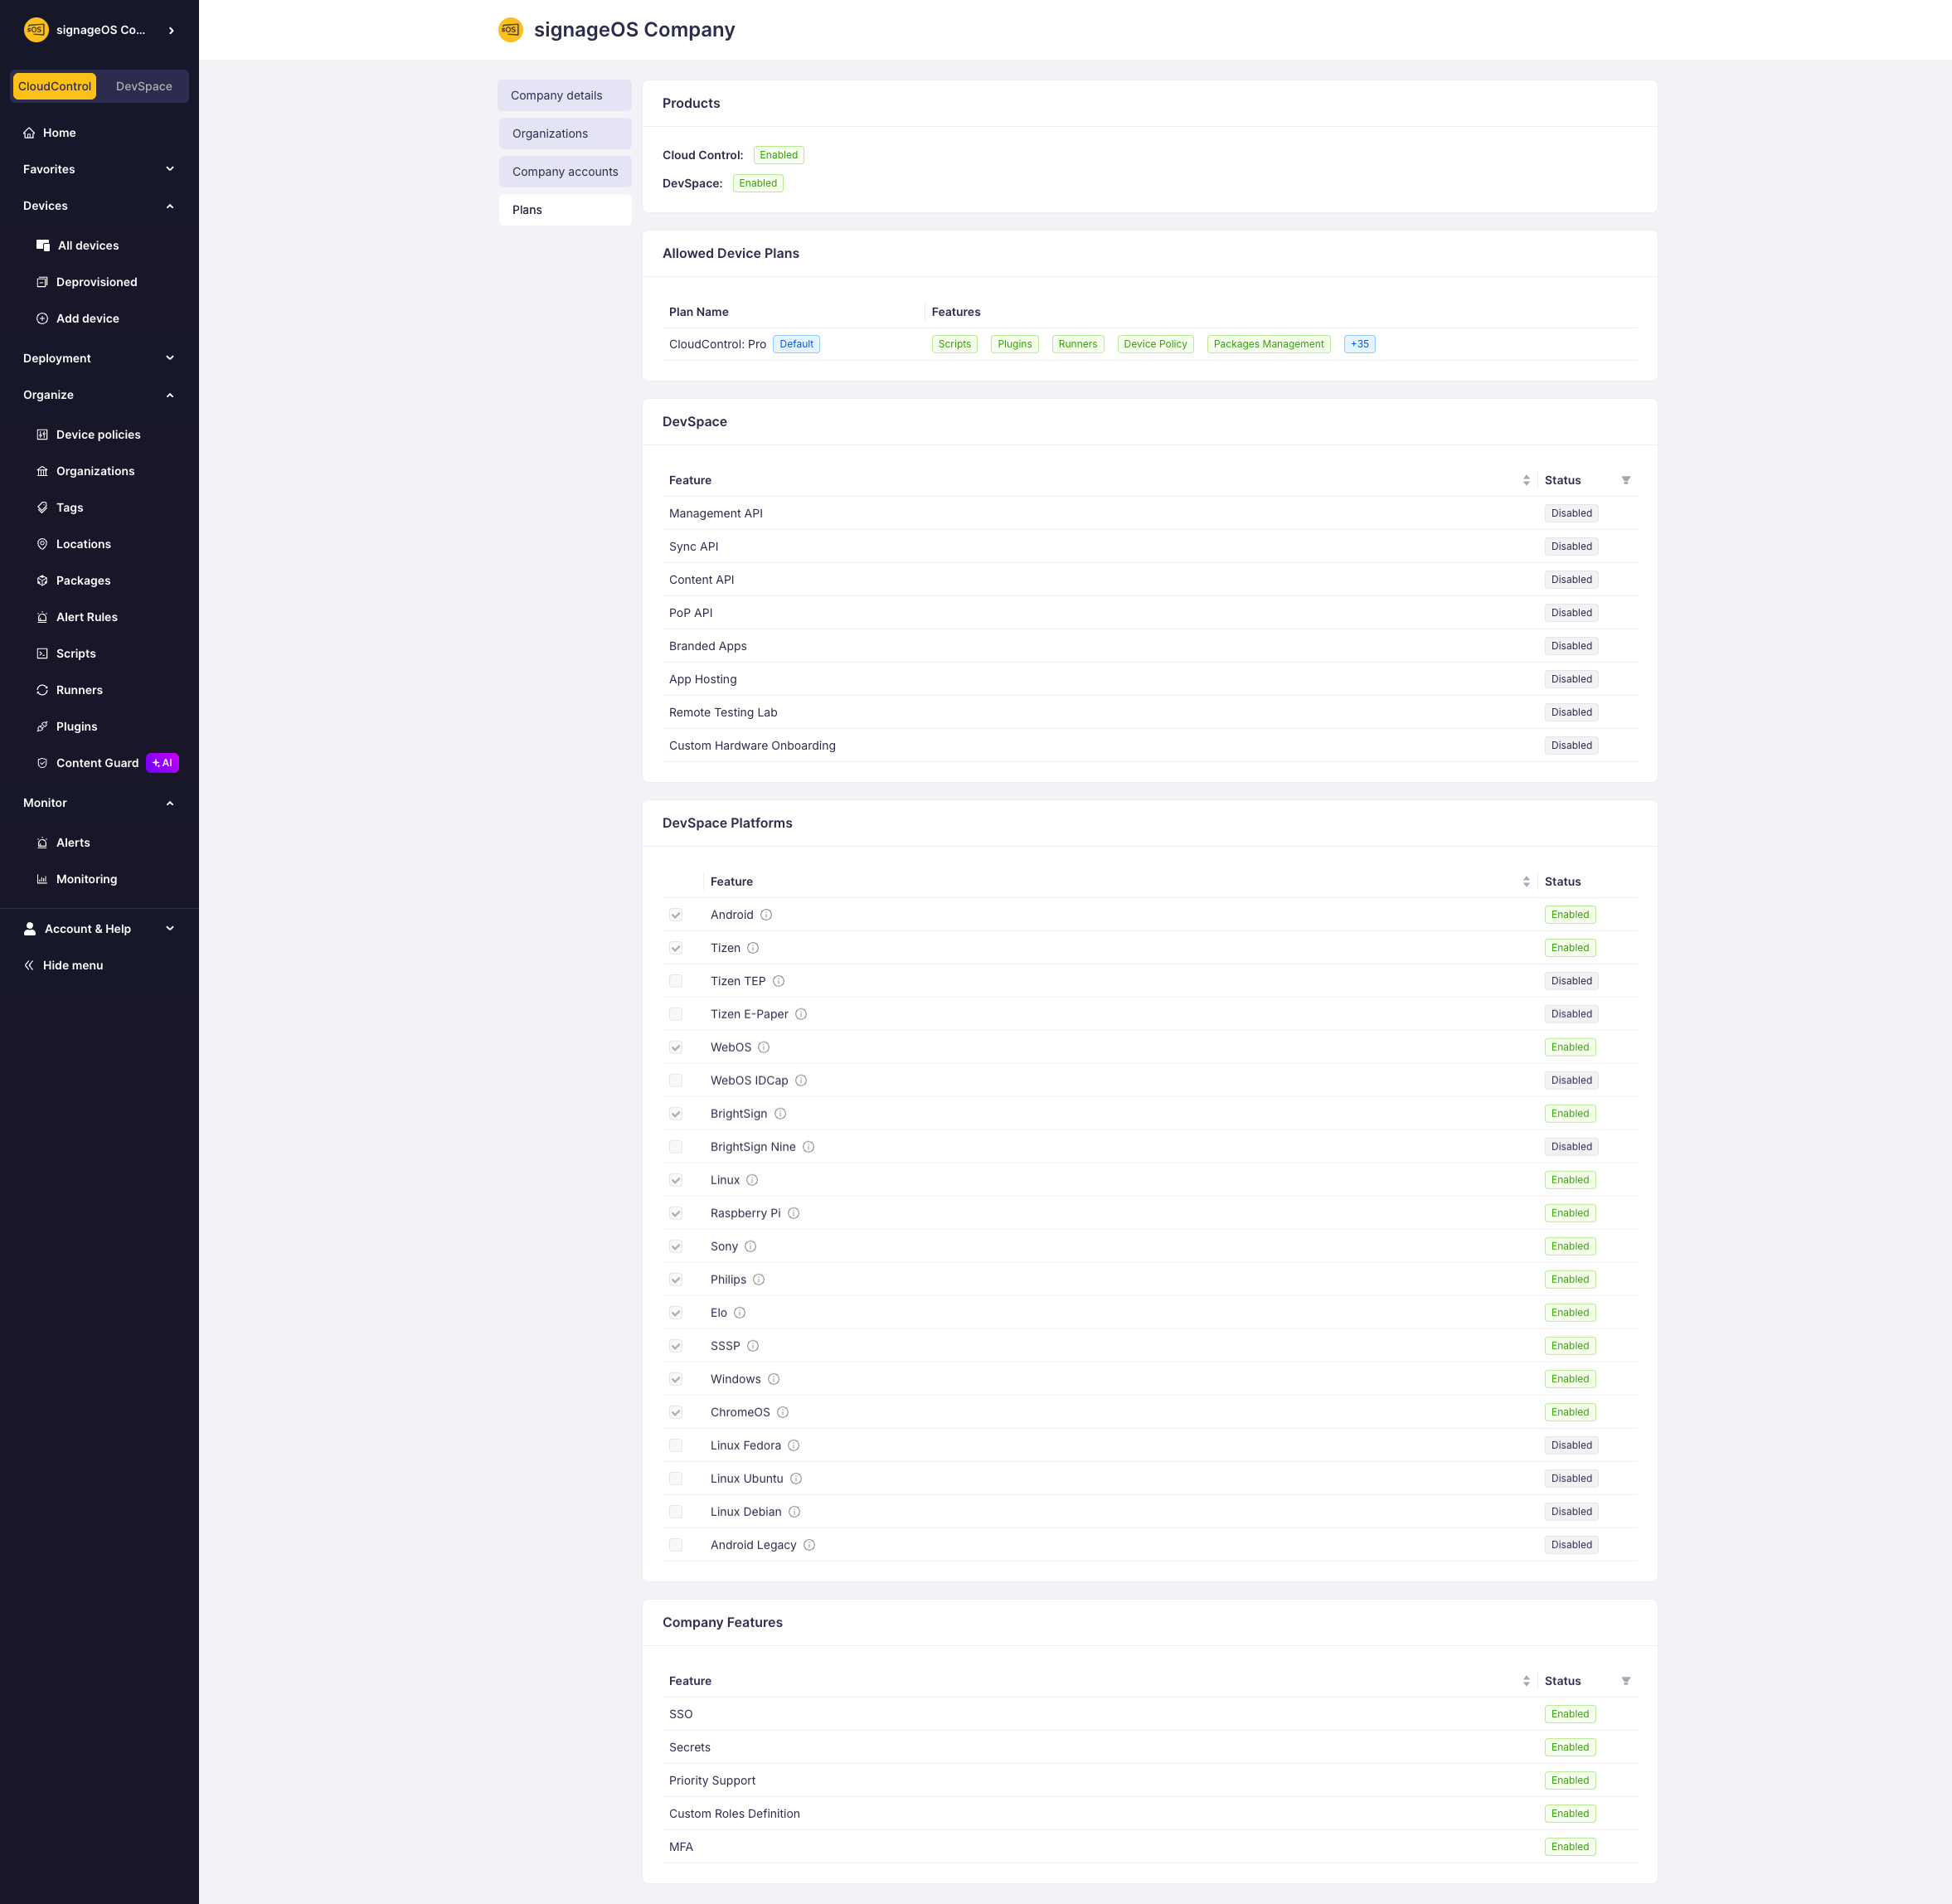Click the Monitoring chart icon
The height and width of the screenshot is (1904, 1952).
pos(42,878)
